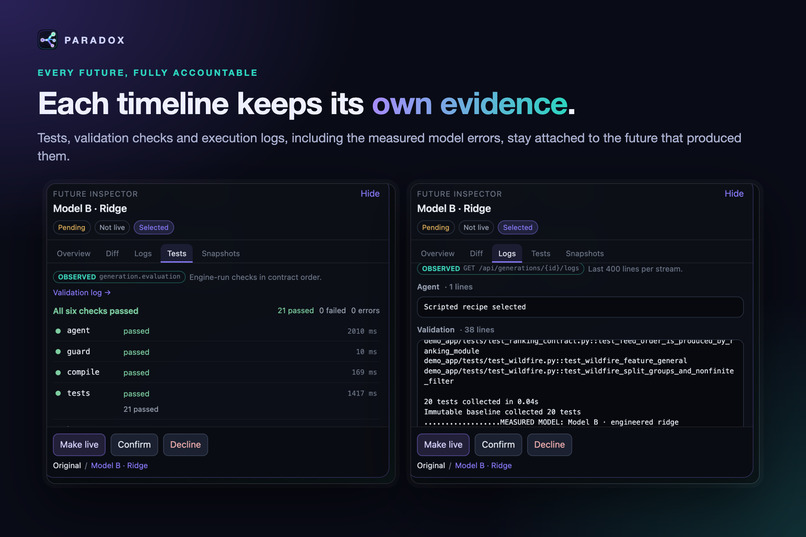Switch to Logs tab in left inspector
The height and width of the screenshot is (537, 806).
(143, 253)
